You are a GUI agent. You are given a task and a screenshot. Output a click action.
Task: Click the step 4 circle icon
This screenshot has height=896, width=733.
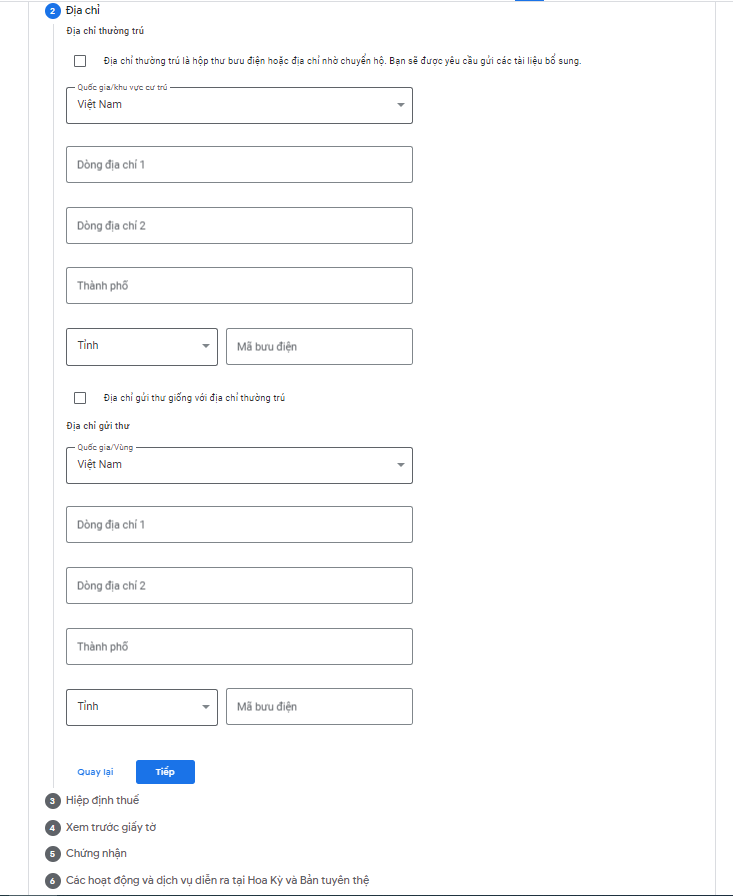(53, 828)
